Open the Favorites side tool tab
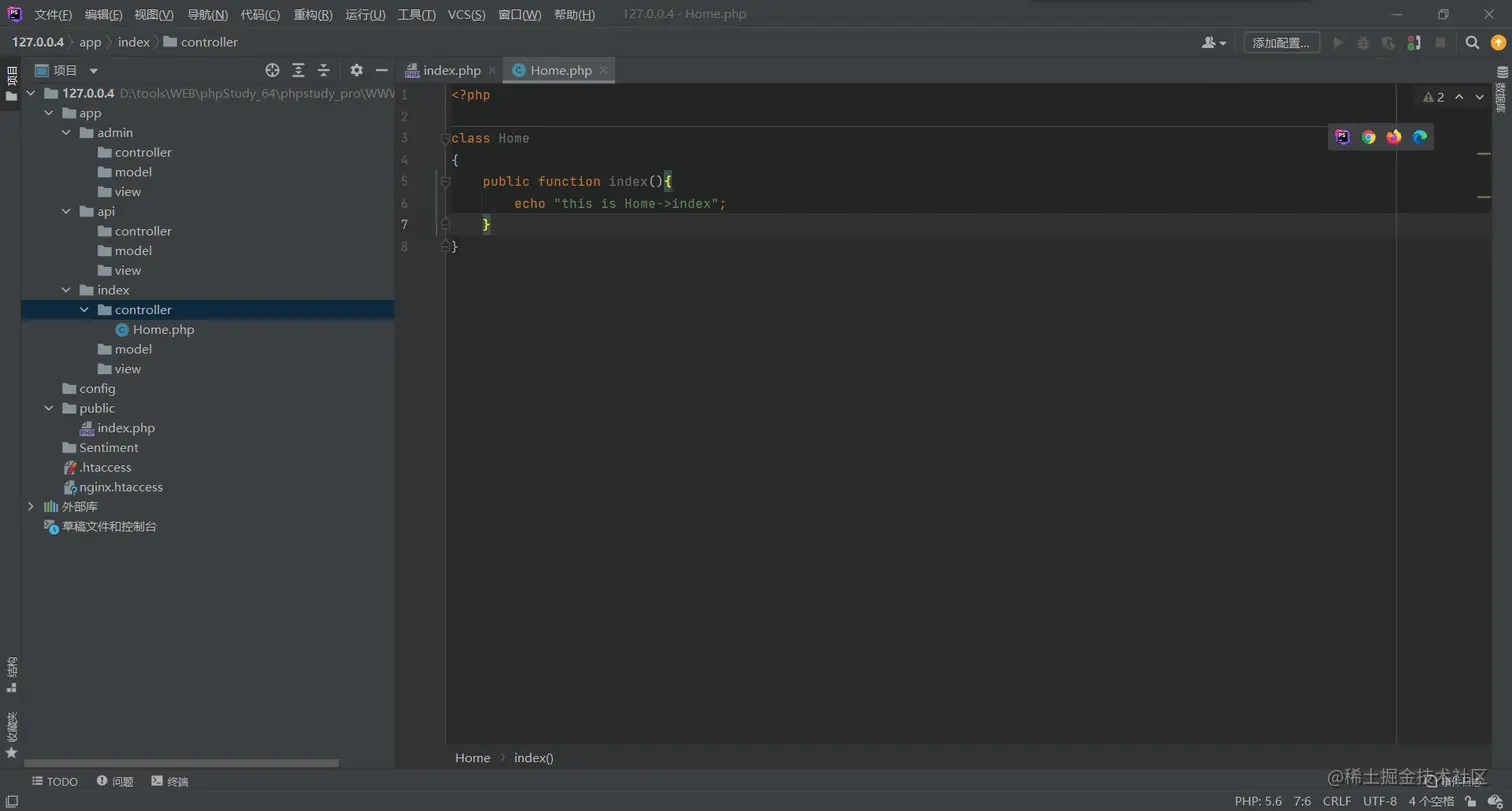 pos(12,733)
